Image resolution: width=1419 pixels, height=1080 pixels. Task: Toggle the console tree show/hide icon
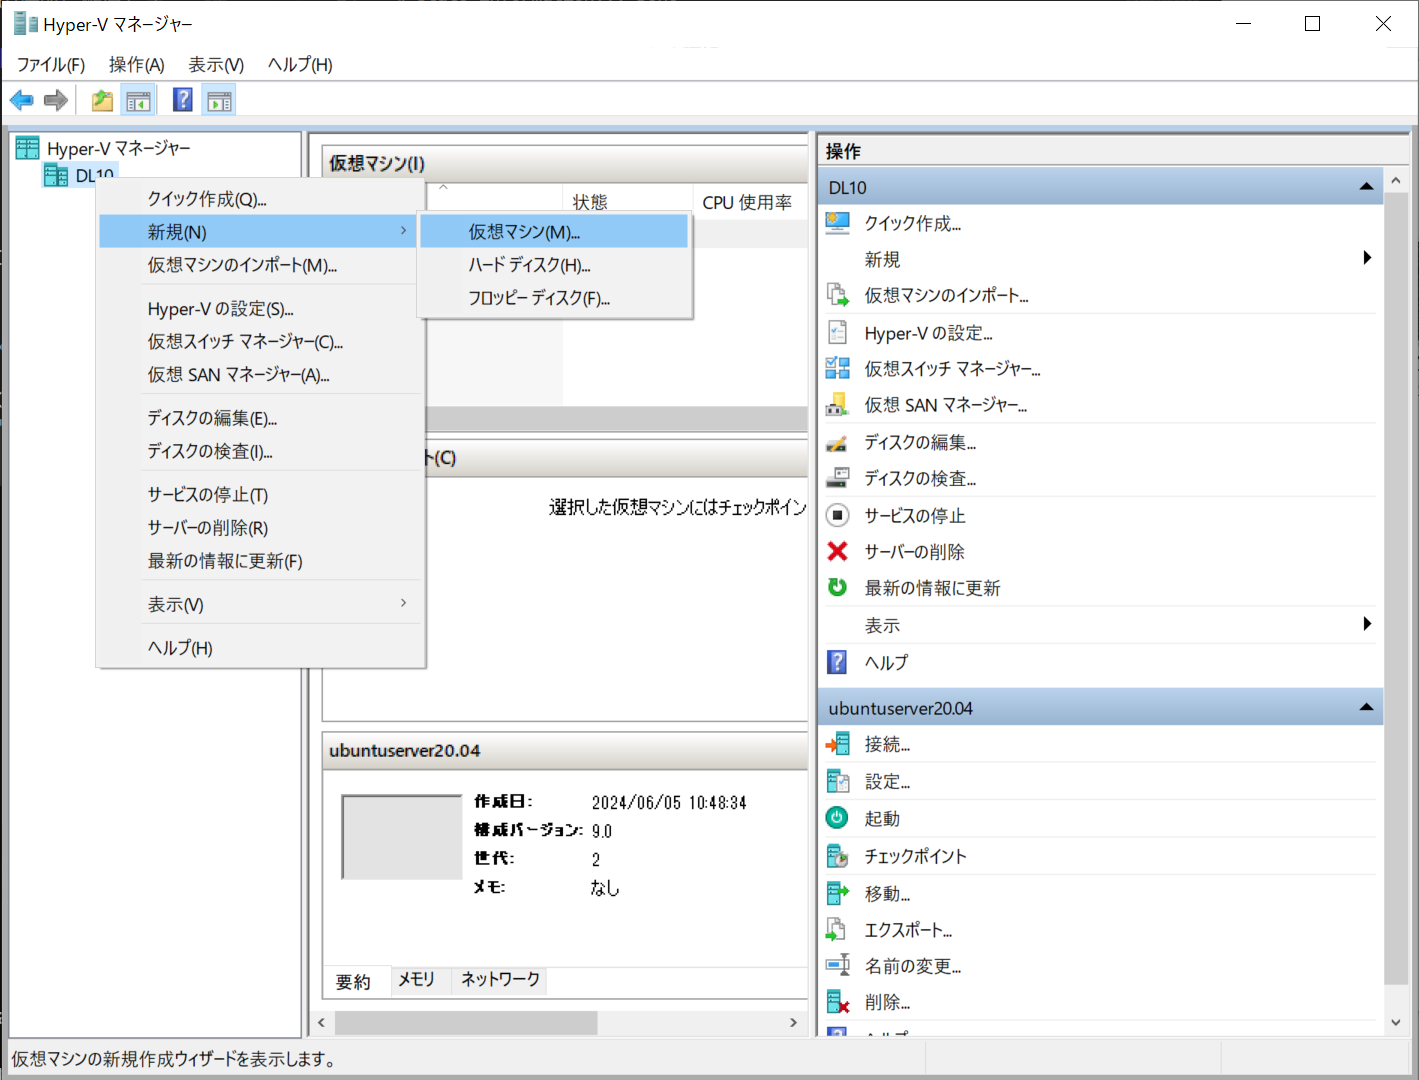pos(138,100)
